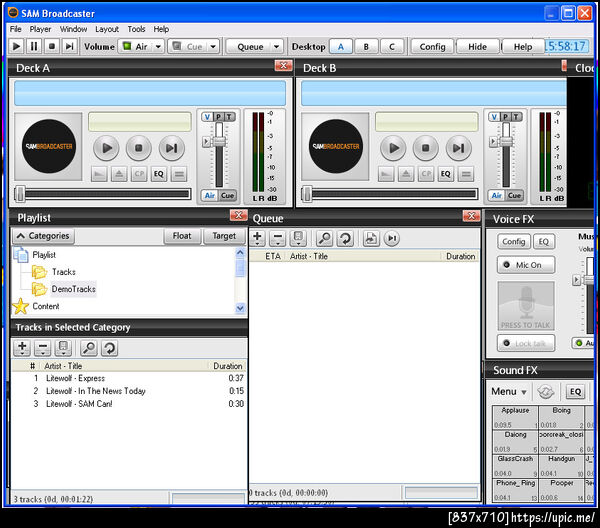
Task: Open the Sound FX Menu dropdown
Action: [x=509, y=391]
